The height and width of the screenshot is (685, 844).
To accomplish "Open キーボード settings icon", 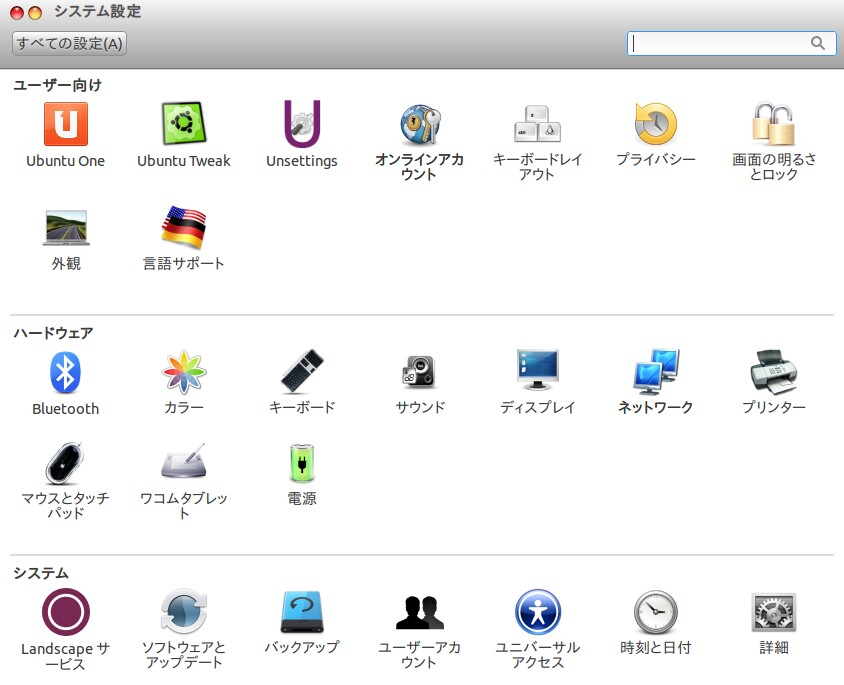I will (301, 372).
